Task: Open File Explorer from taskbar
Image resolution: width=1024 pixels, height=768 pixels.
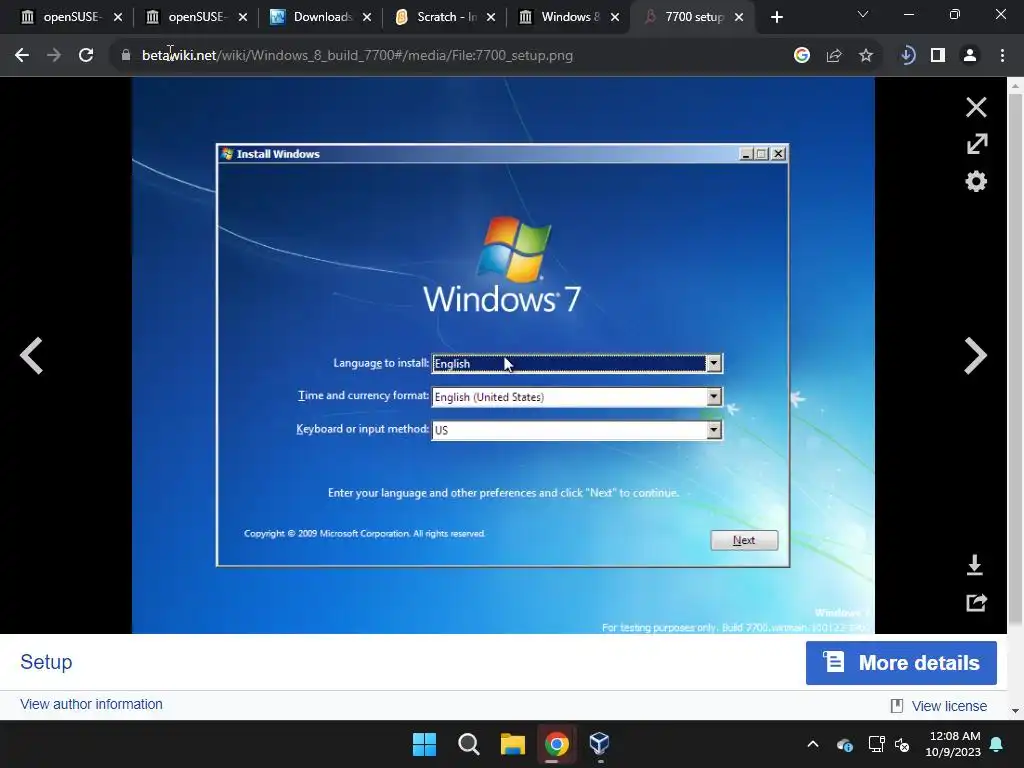Action: click(513, 744)
